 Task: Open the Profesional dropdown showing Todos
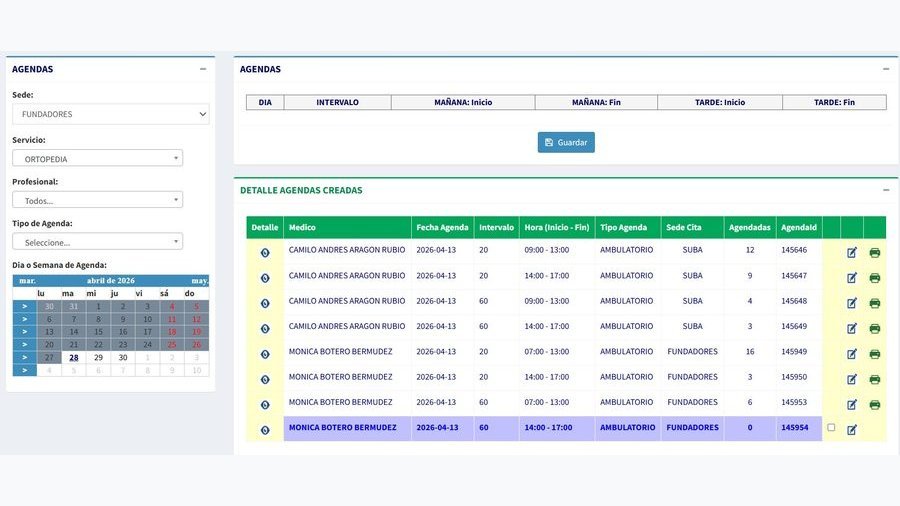[98, 200]
